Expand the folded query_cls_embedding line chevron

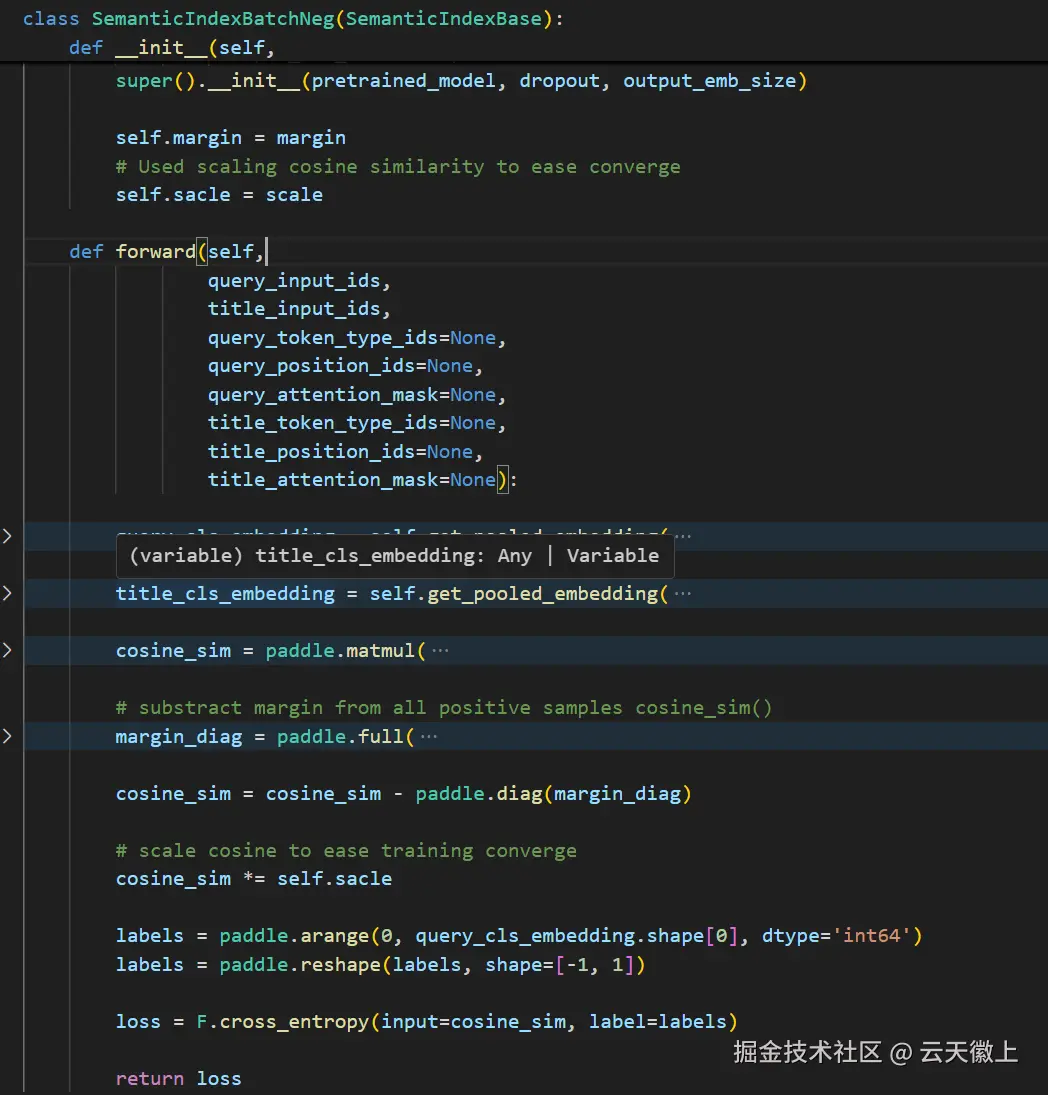pyautogui.click(x=7, y=536)
